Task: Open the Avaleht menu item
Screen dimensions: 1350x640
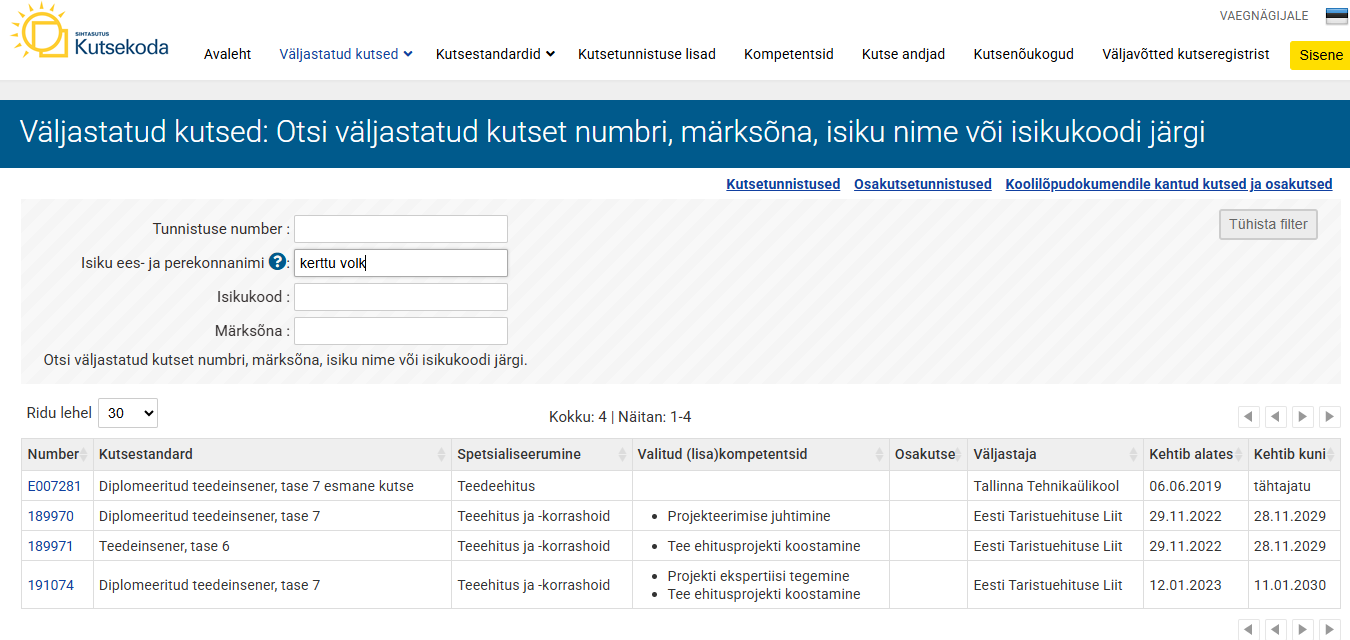Action: pyautogui.click(x=227, y=54)
